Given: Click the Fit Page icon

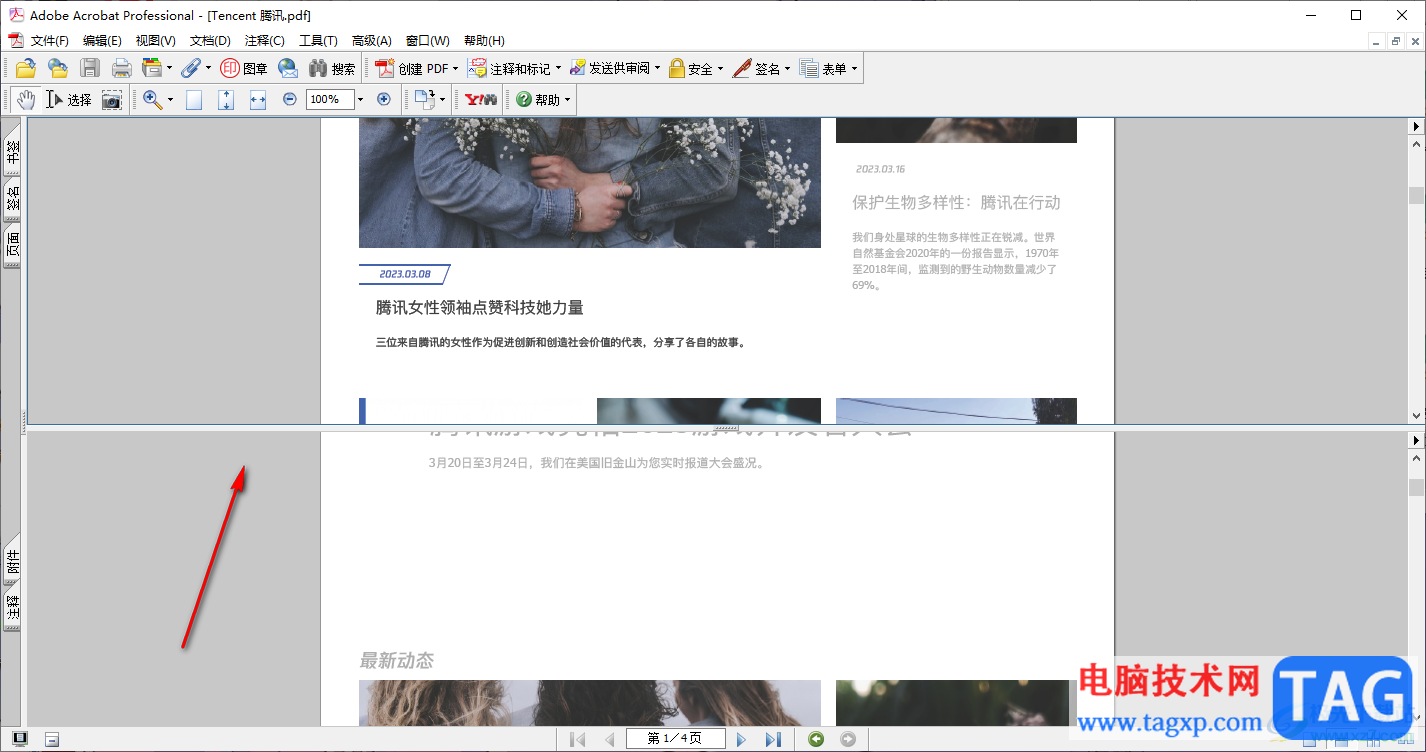Looking at the screenshot, I should (x=226, y=100).
